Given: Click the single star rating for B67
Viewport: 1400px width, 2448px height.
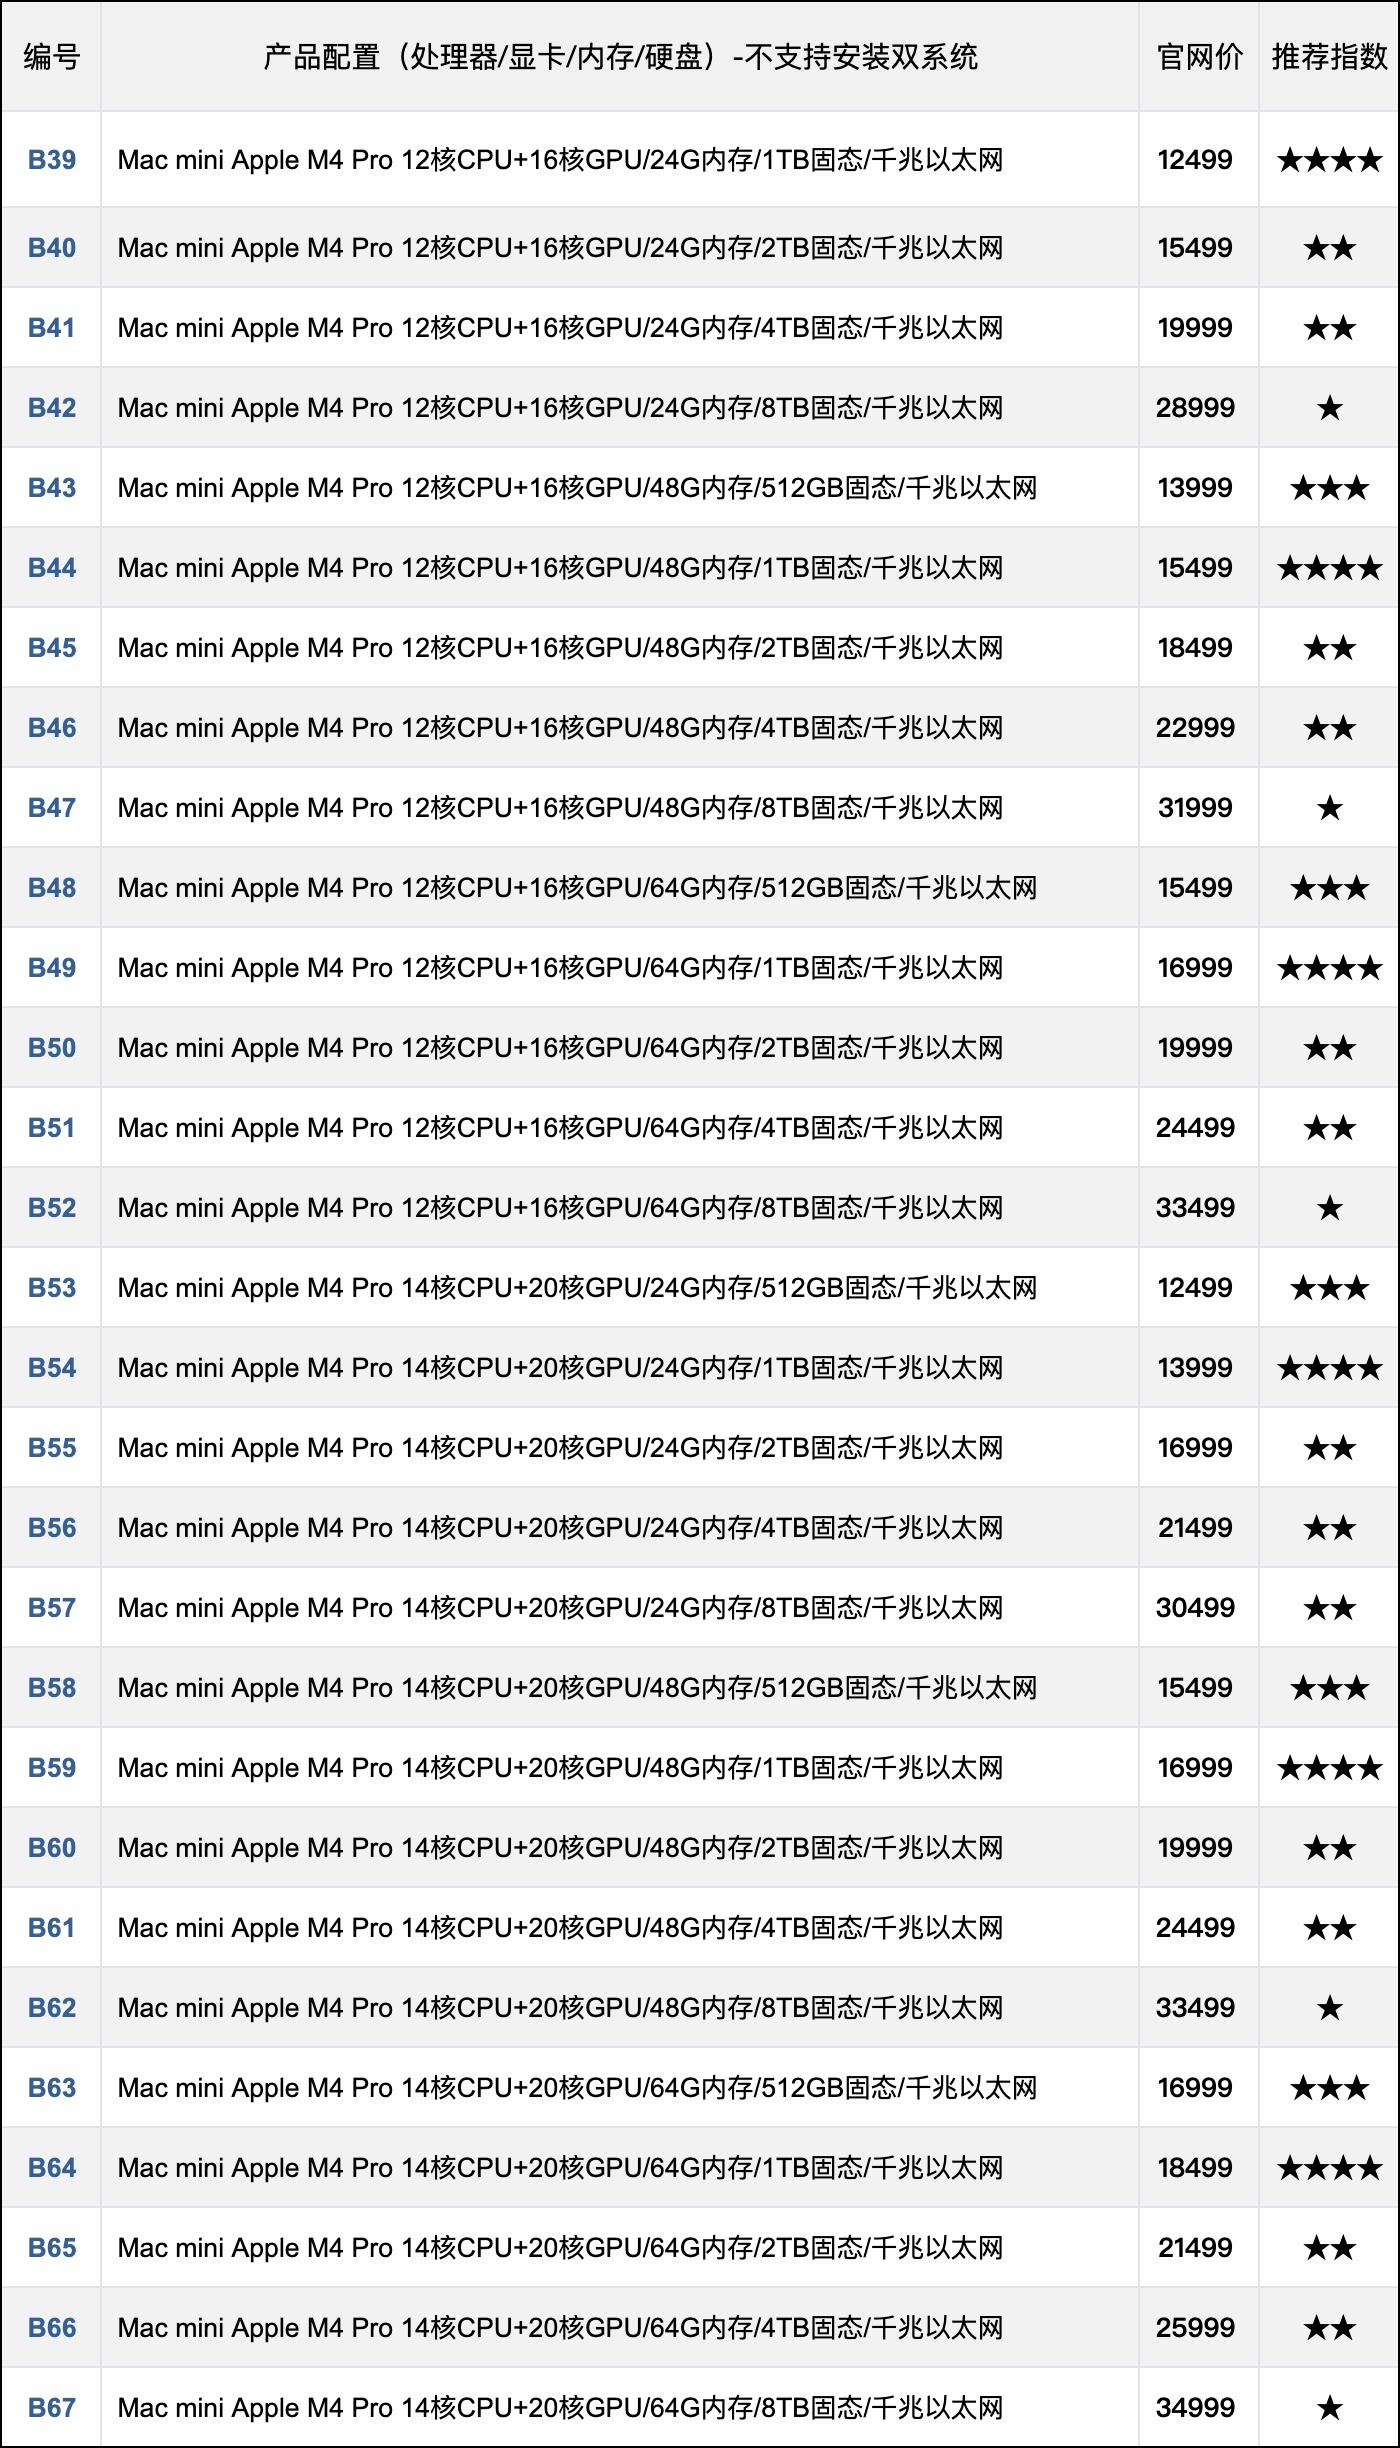Looking at the screenshot, I should pos(1329,2408).
